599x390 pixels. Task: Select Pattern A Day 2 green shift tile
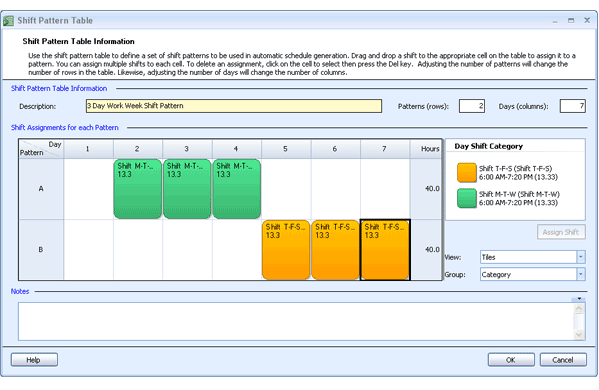click(138, 189)
